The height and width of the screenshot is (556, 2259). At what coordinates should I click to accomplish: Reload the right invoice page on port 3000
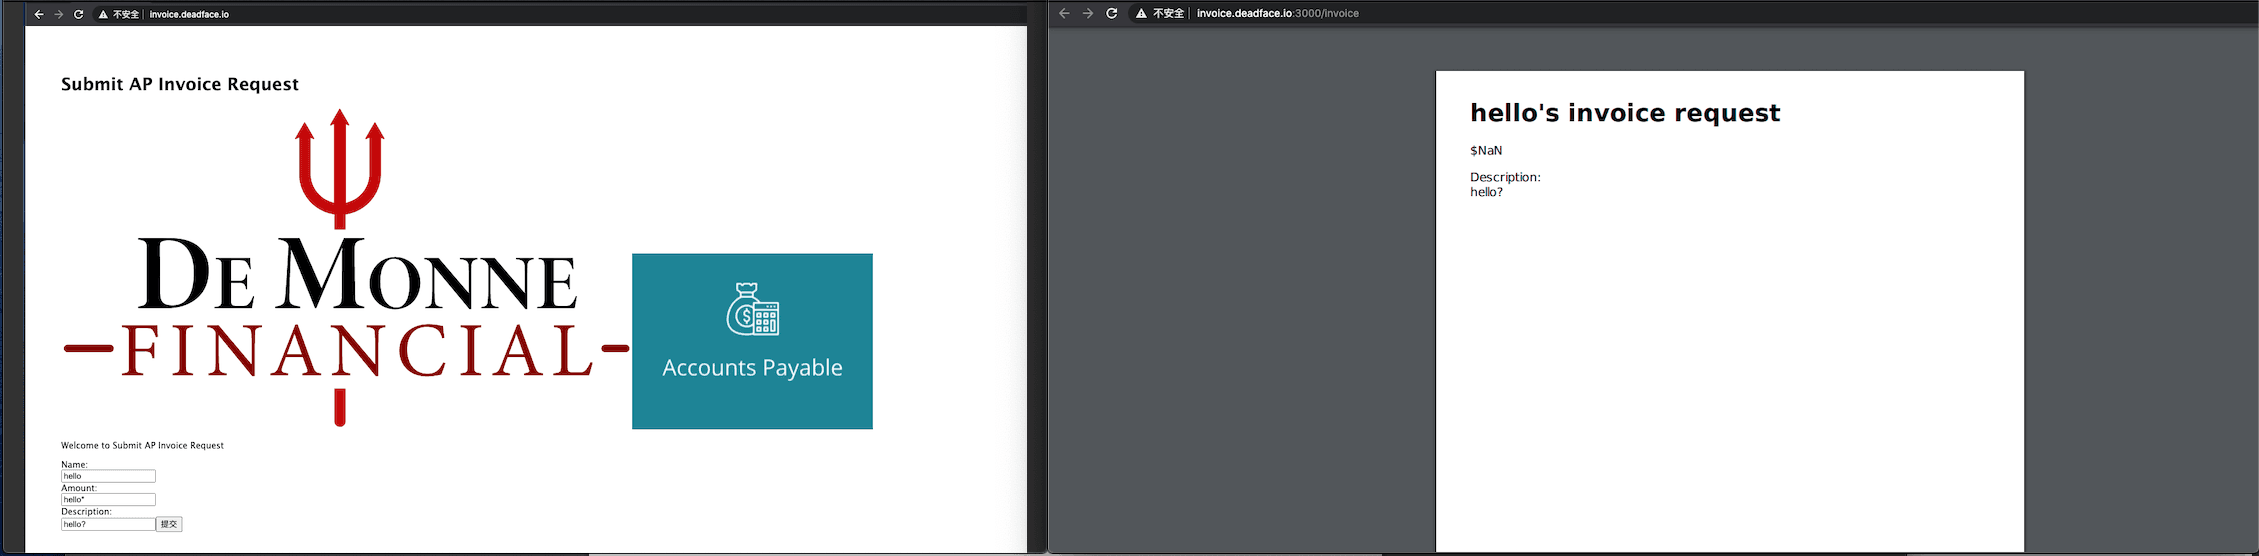coord(1111,13)
